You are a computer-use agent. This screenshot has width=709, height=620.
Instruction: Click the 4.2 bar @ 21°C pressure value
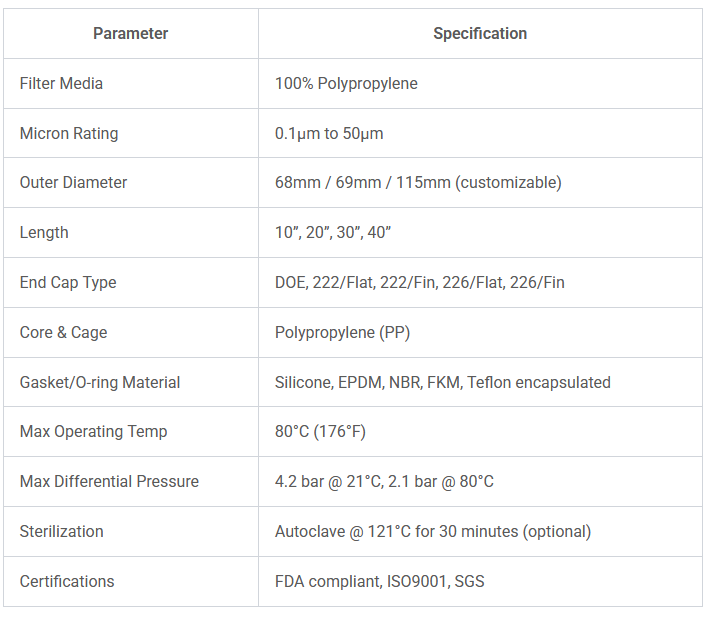[x=384, y=482]
